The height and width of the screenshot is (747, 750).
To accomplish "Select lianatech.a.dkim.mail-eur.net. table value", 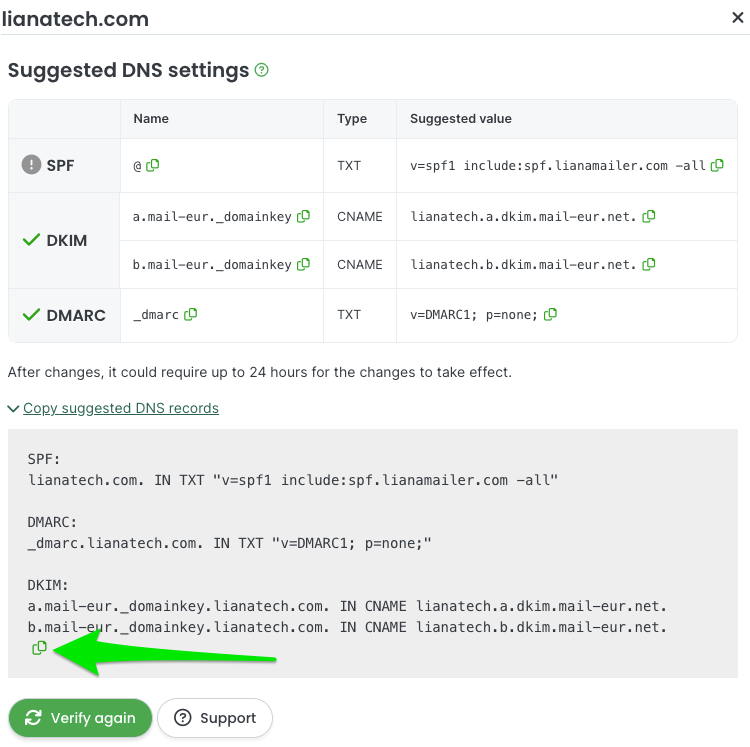I will point(523,217).
